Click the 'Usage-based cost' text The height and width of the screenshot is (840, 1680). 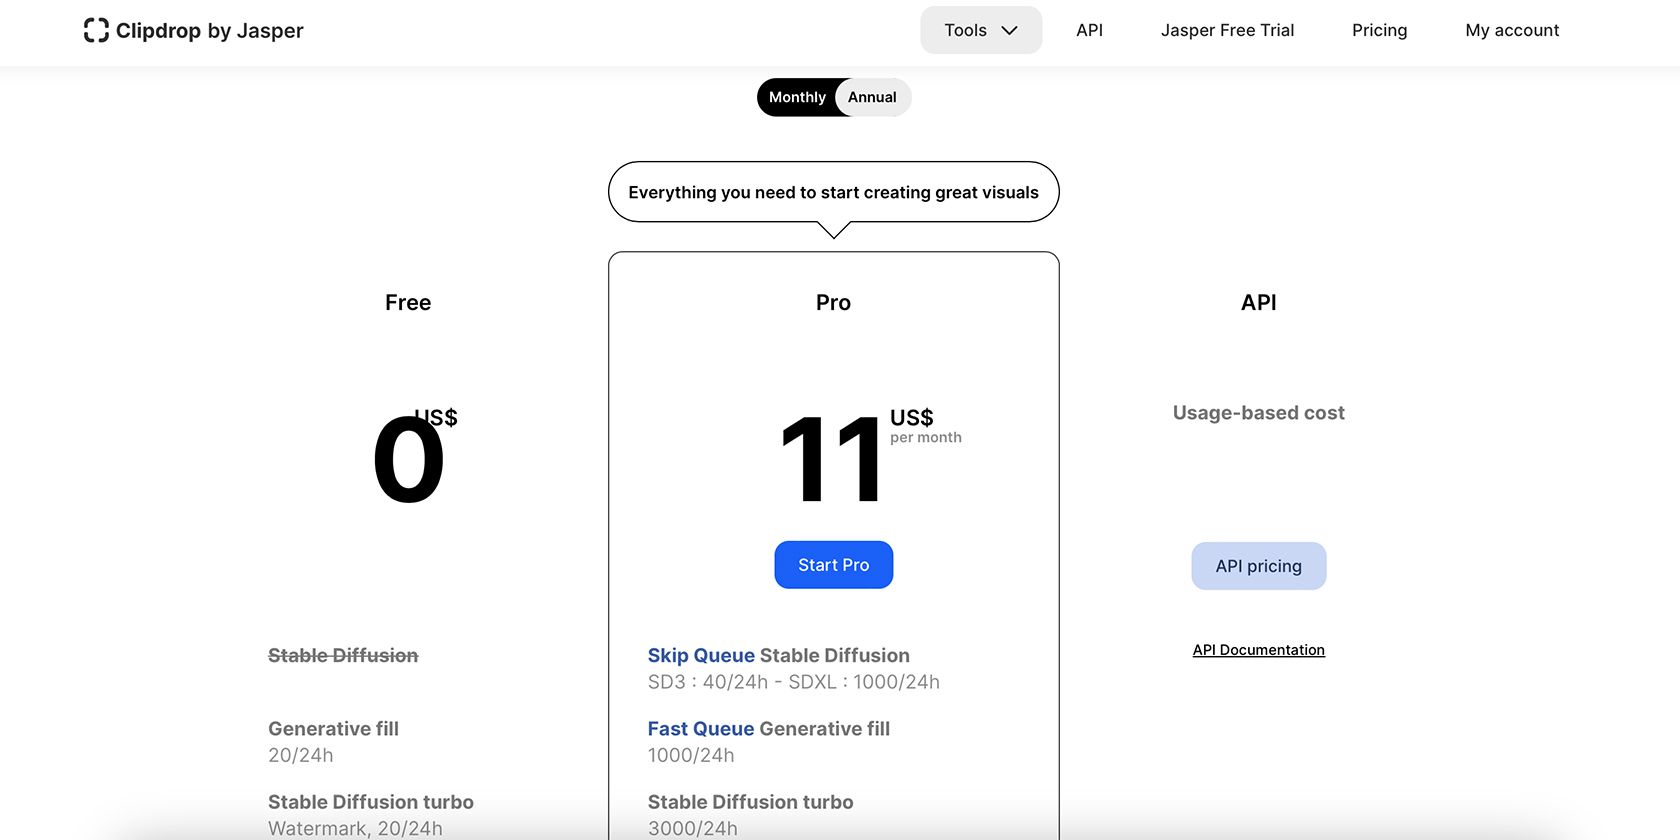click(x=1258, y=413)
